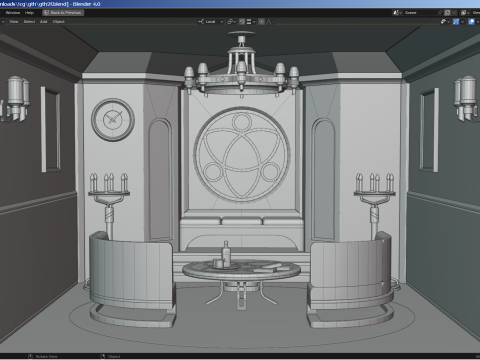Open the Help menu
The height and width of the screenshot is (360, 480).
point(29,13)
